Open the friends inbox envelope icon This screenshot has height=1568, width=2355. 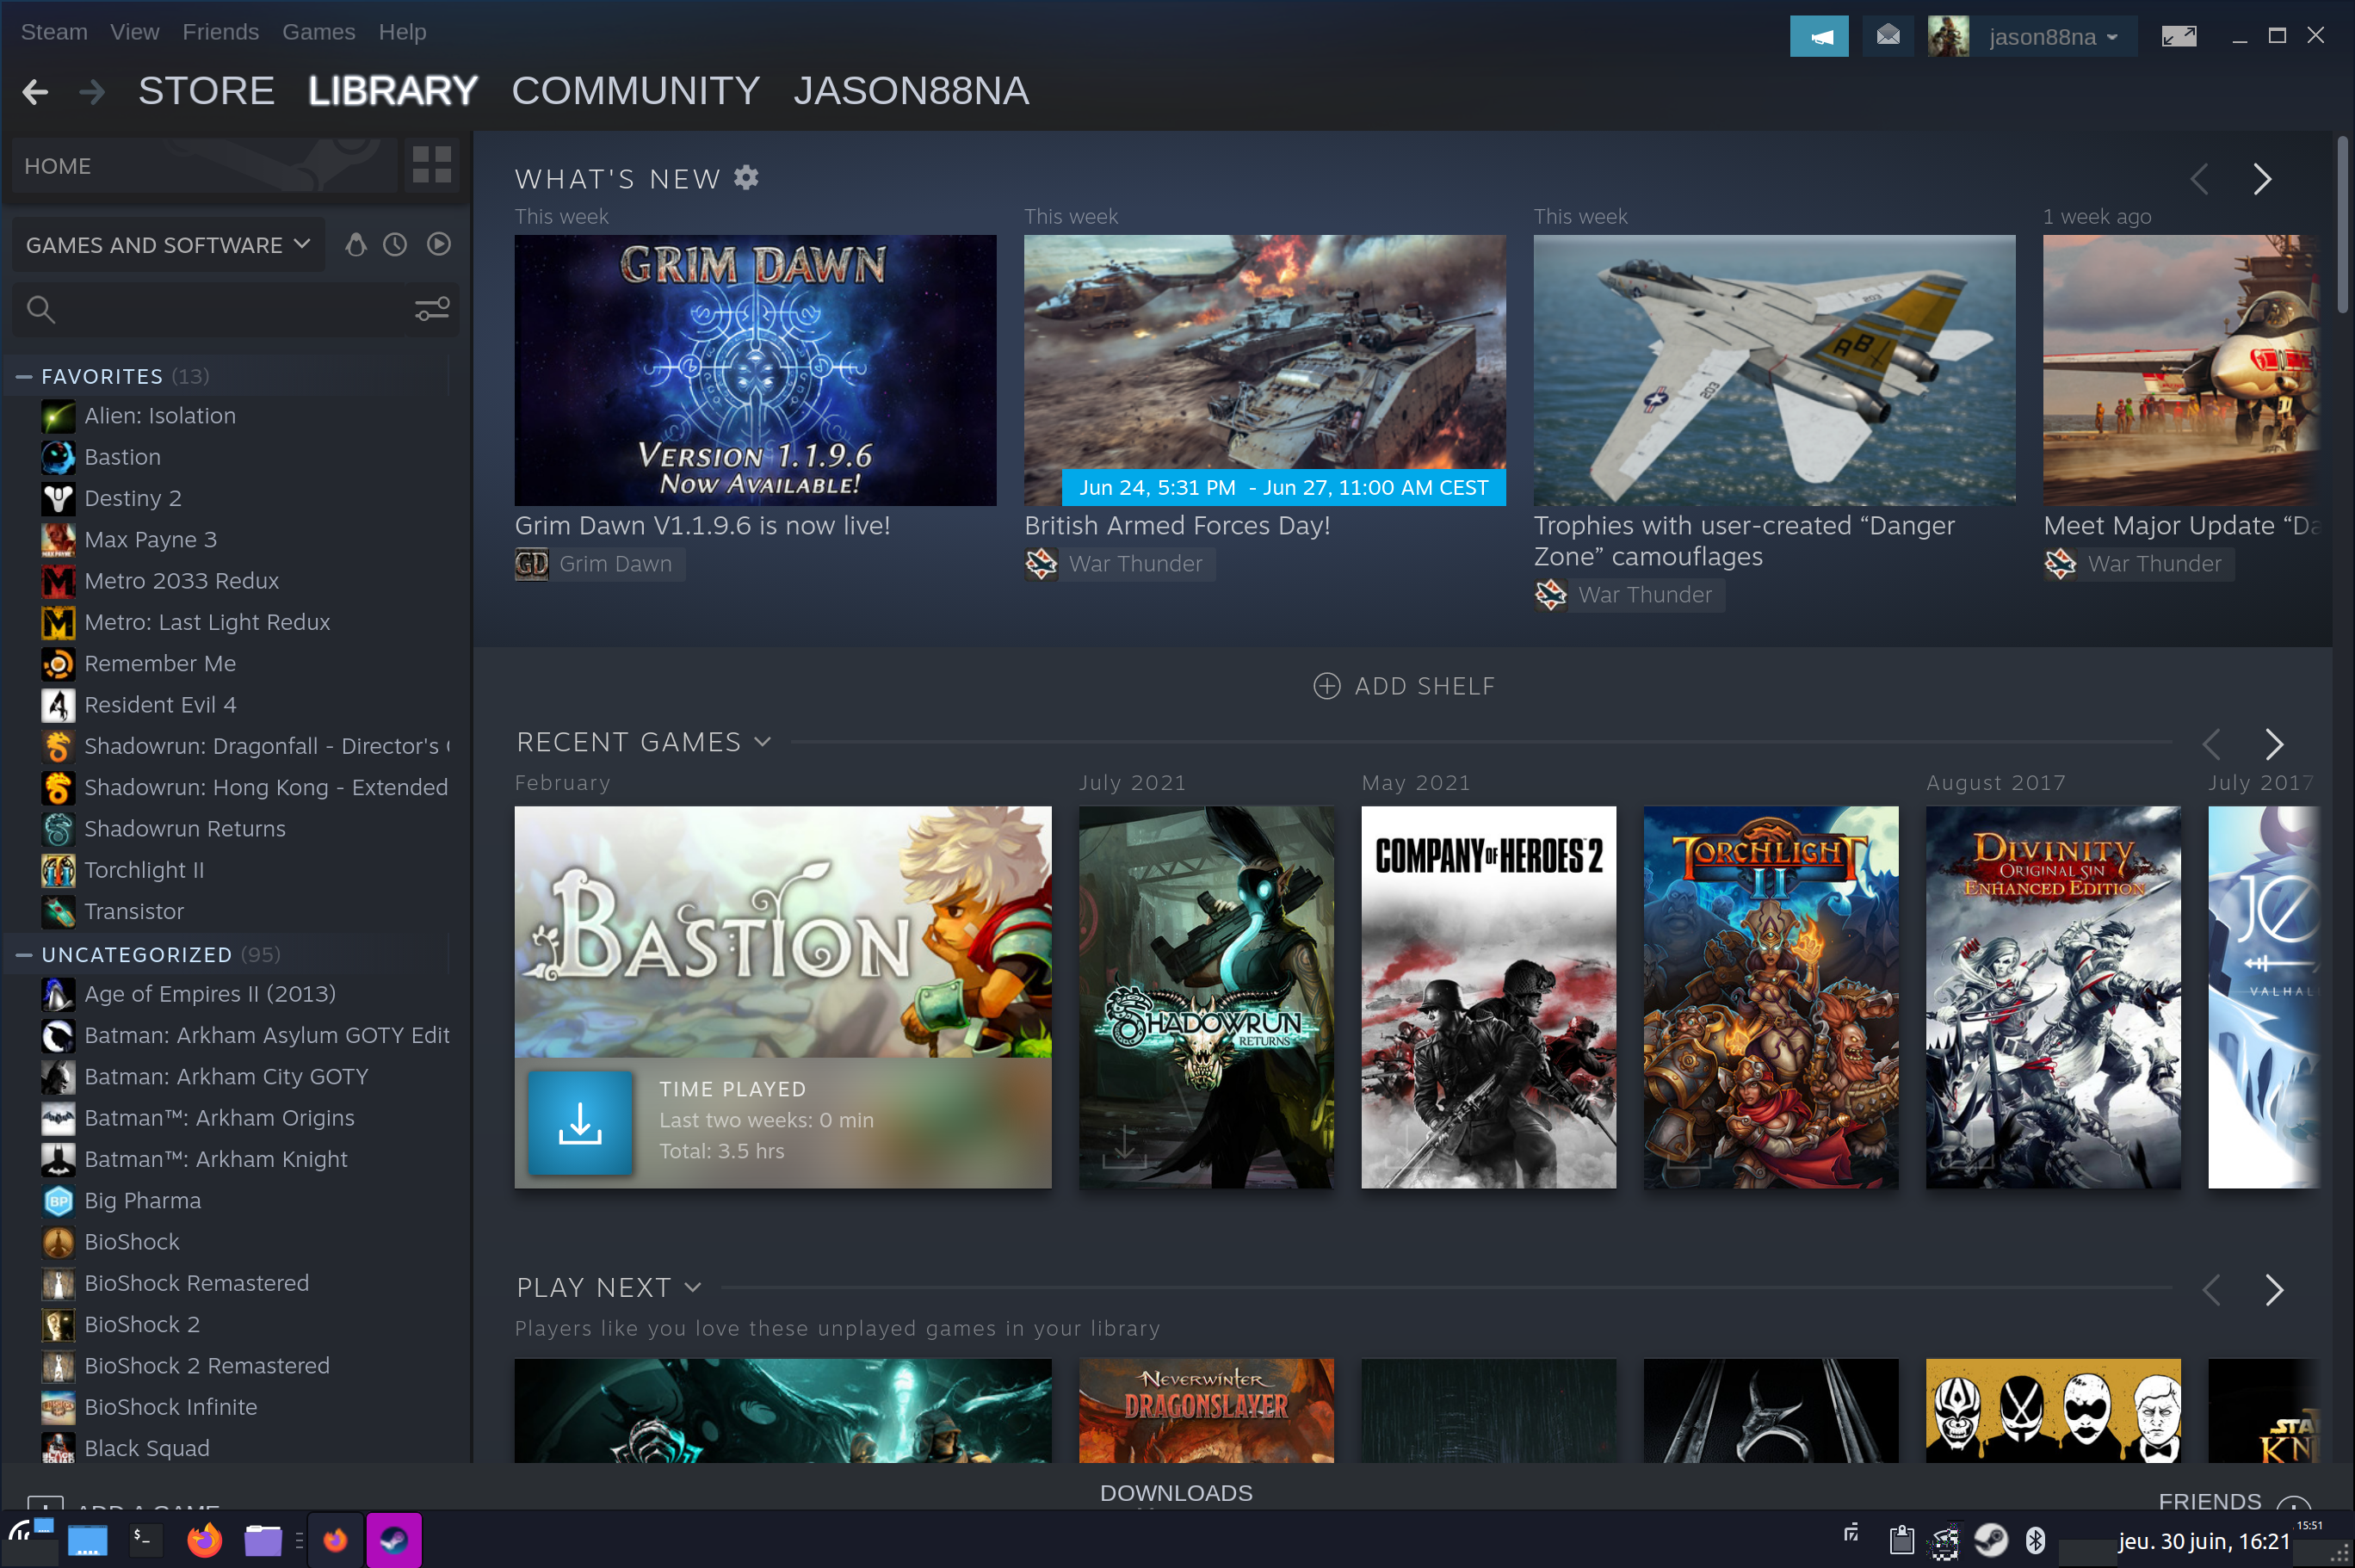1888,37
